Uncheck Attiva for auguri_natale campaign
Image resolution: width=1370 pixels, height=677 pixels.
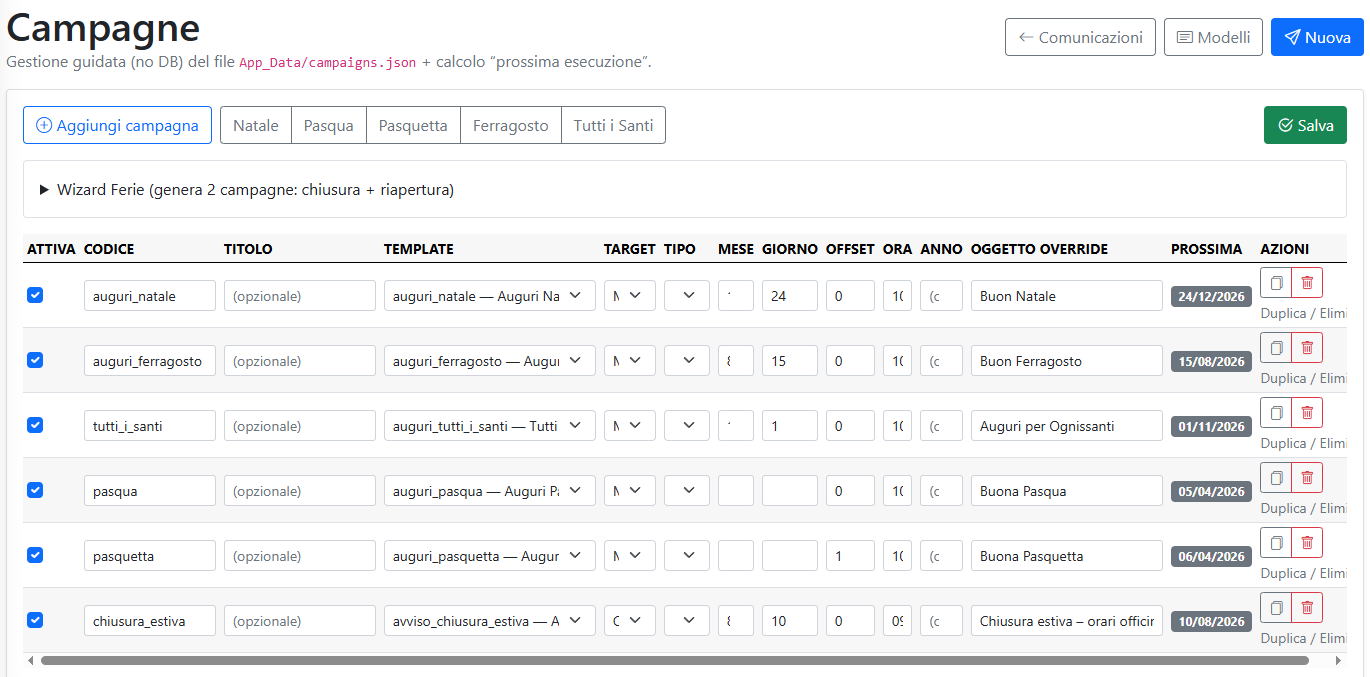[35, 295]
